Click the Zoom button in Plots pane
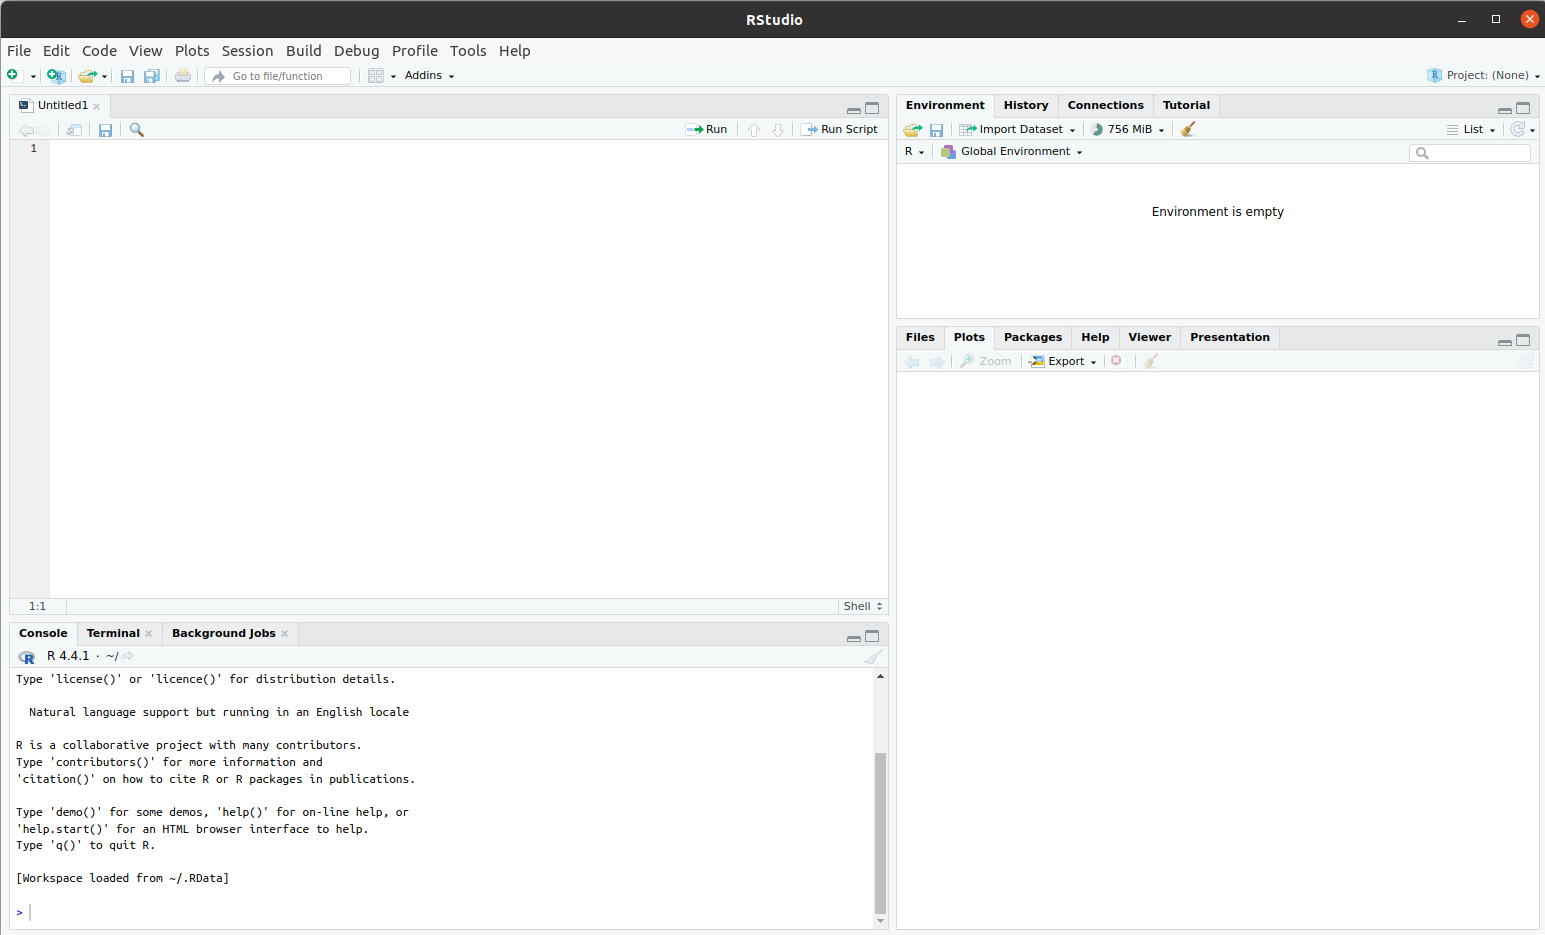 pyautogui.click(x=986, y=361)
